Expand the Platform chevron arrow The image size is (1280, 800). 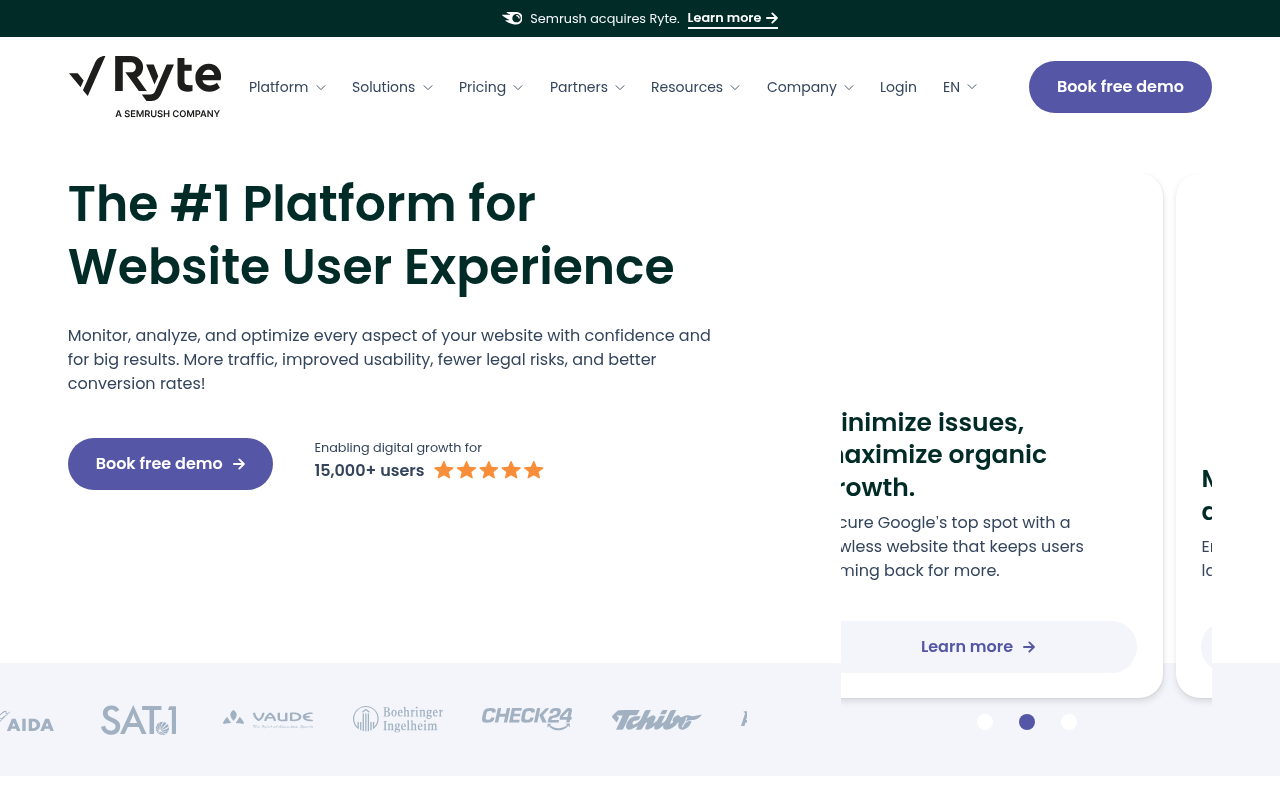tap(321, 88)
